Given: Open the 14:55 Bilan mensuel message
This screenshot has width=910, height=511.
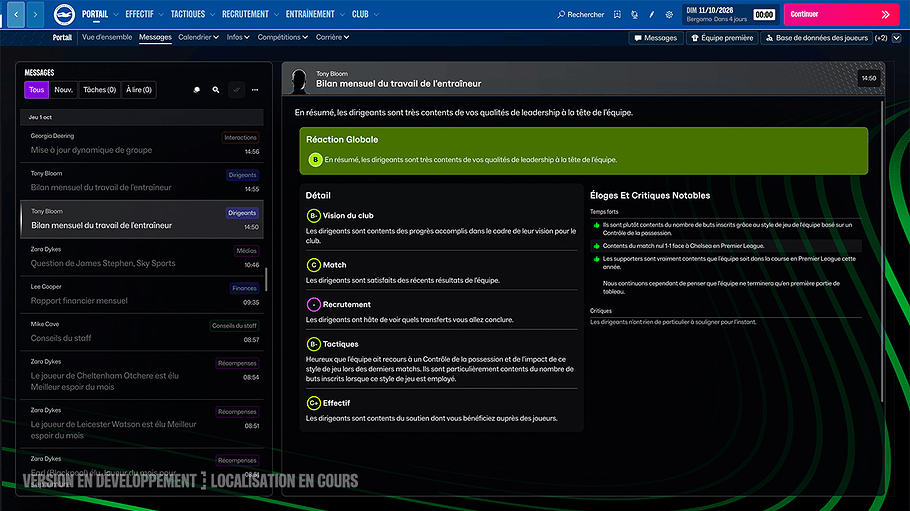Looking at the screenshot, I should 142,181.
